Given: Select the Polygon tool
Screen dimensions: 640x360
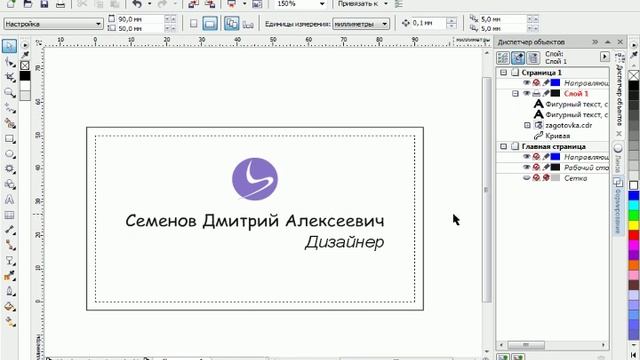Looking at the screenshot, I should click(10, 169).
